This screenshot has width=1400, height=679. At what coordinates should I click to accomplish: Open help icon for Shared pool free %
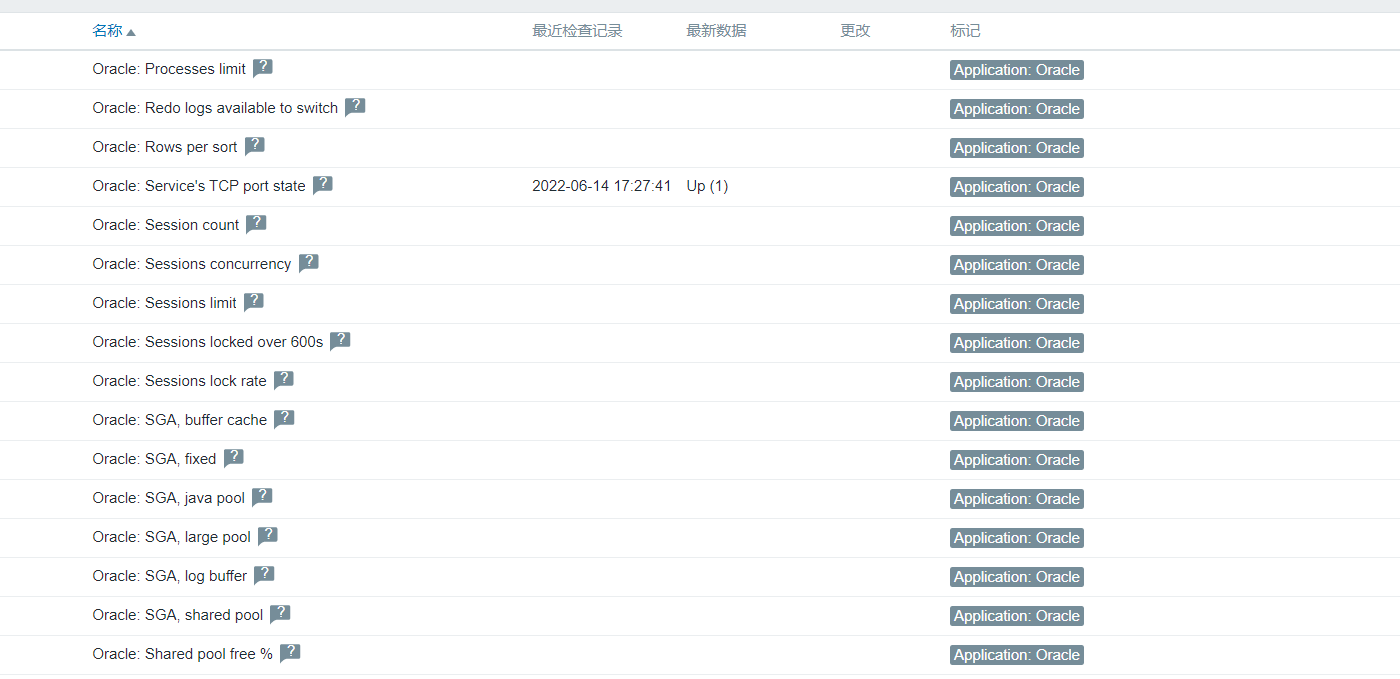(290, 653)
